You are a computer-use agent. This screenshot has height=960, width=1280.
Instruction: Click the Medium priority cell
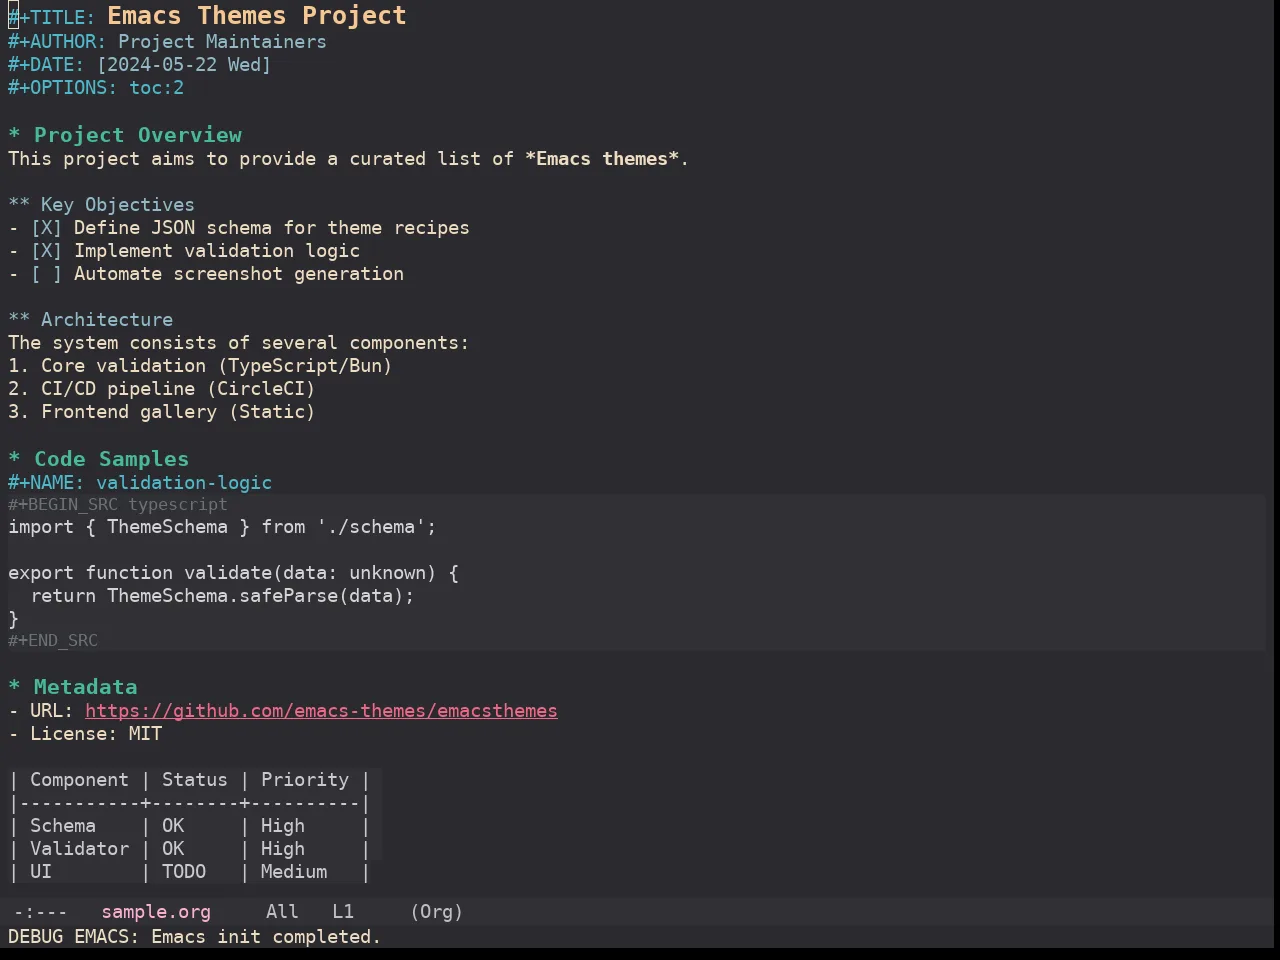294,872
